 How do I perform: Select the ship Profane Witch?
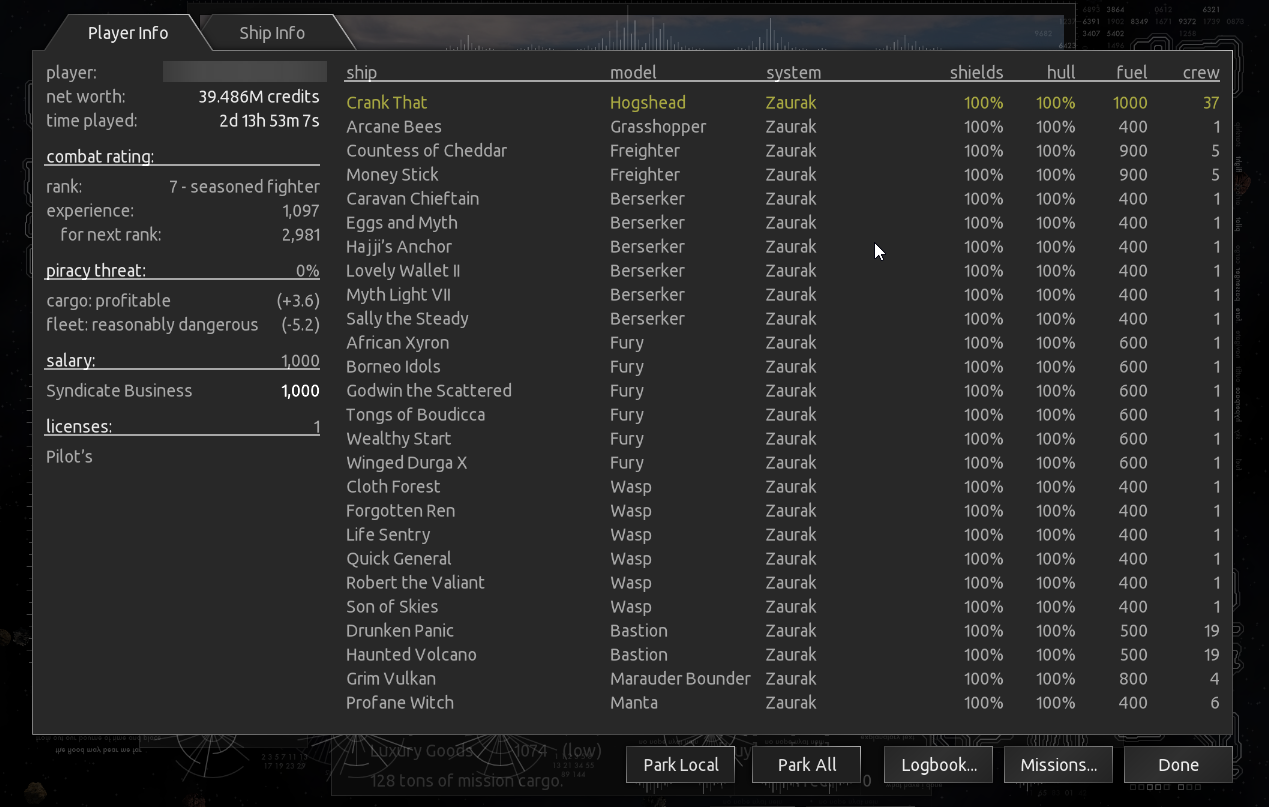783,703
